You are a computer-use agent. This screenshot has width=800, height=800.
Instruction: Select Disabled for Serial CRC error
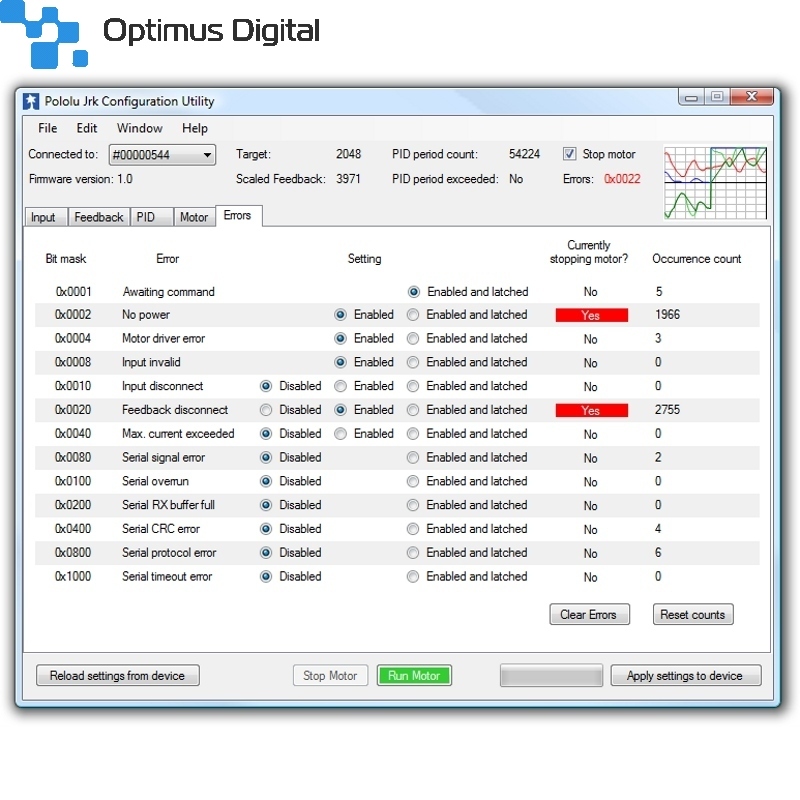[x=266, y=529]
